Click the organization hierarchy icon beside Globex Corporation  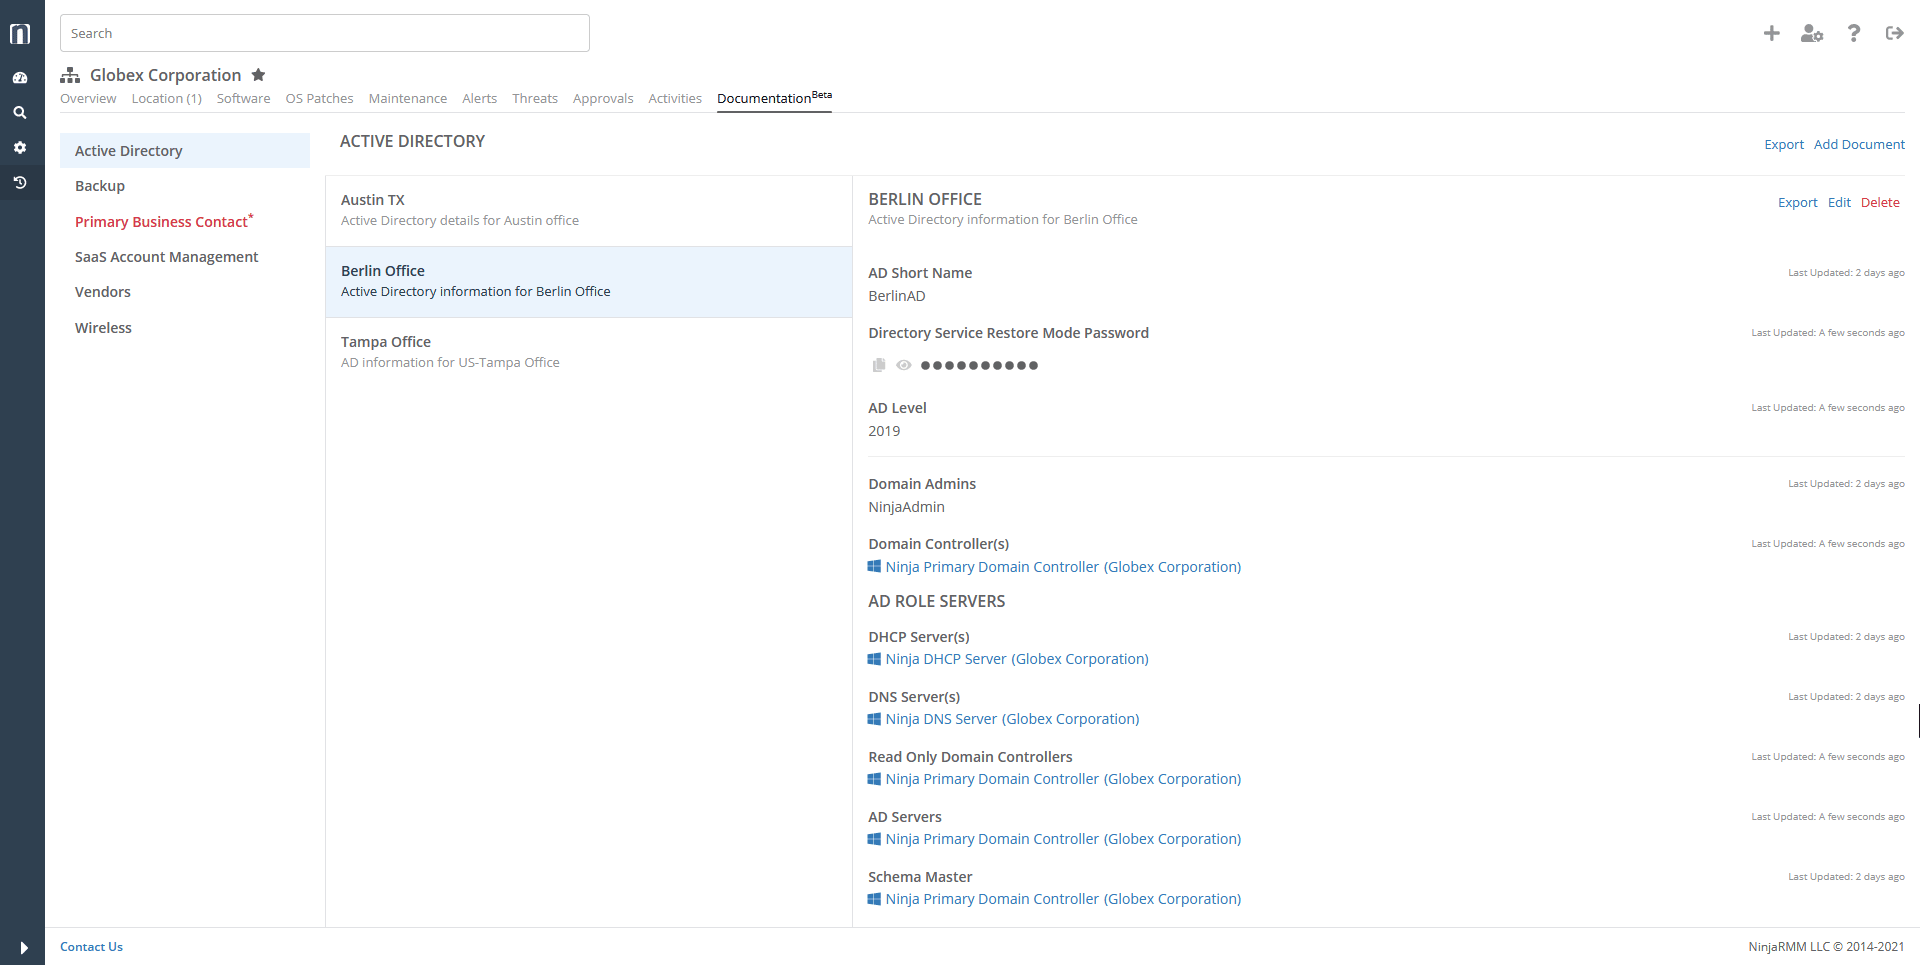click(69, 74)
